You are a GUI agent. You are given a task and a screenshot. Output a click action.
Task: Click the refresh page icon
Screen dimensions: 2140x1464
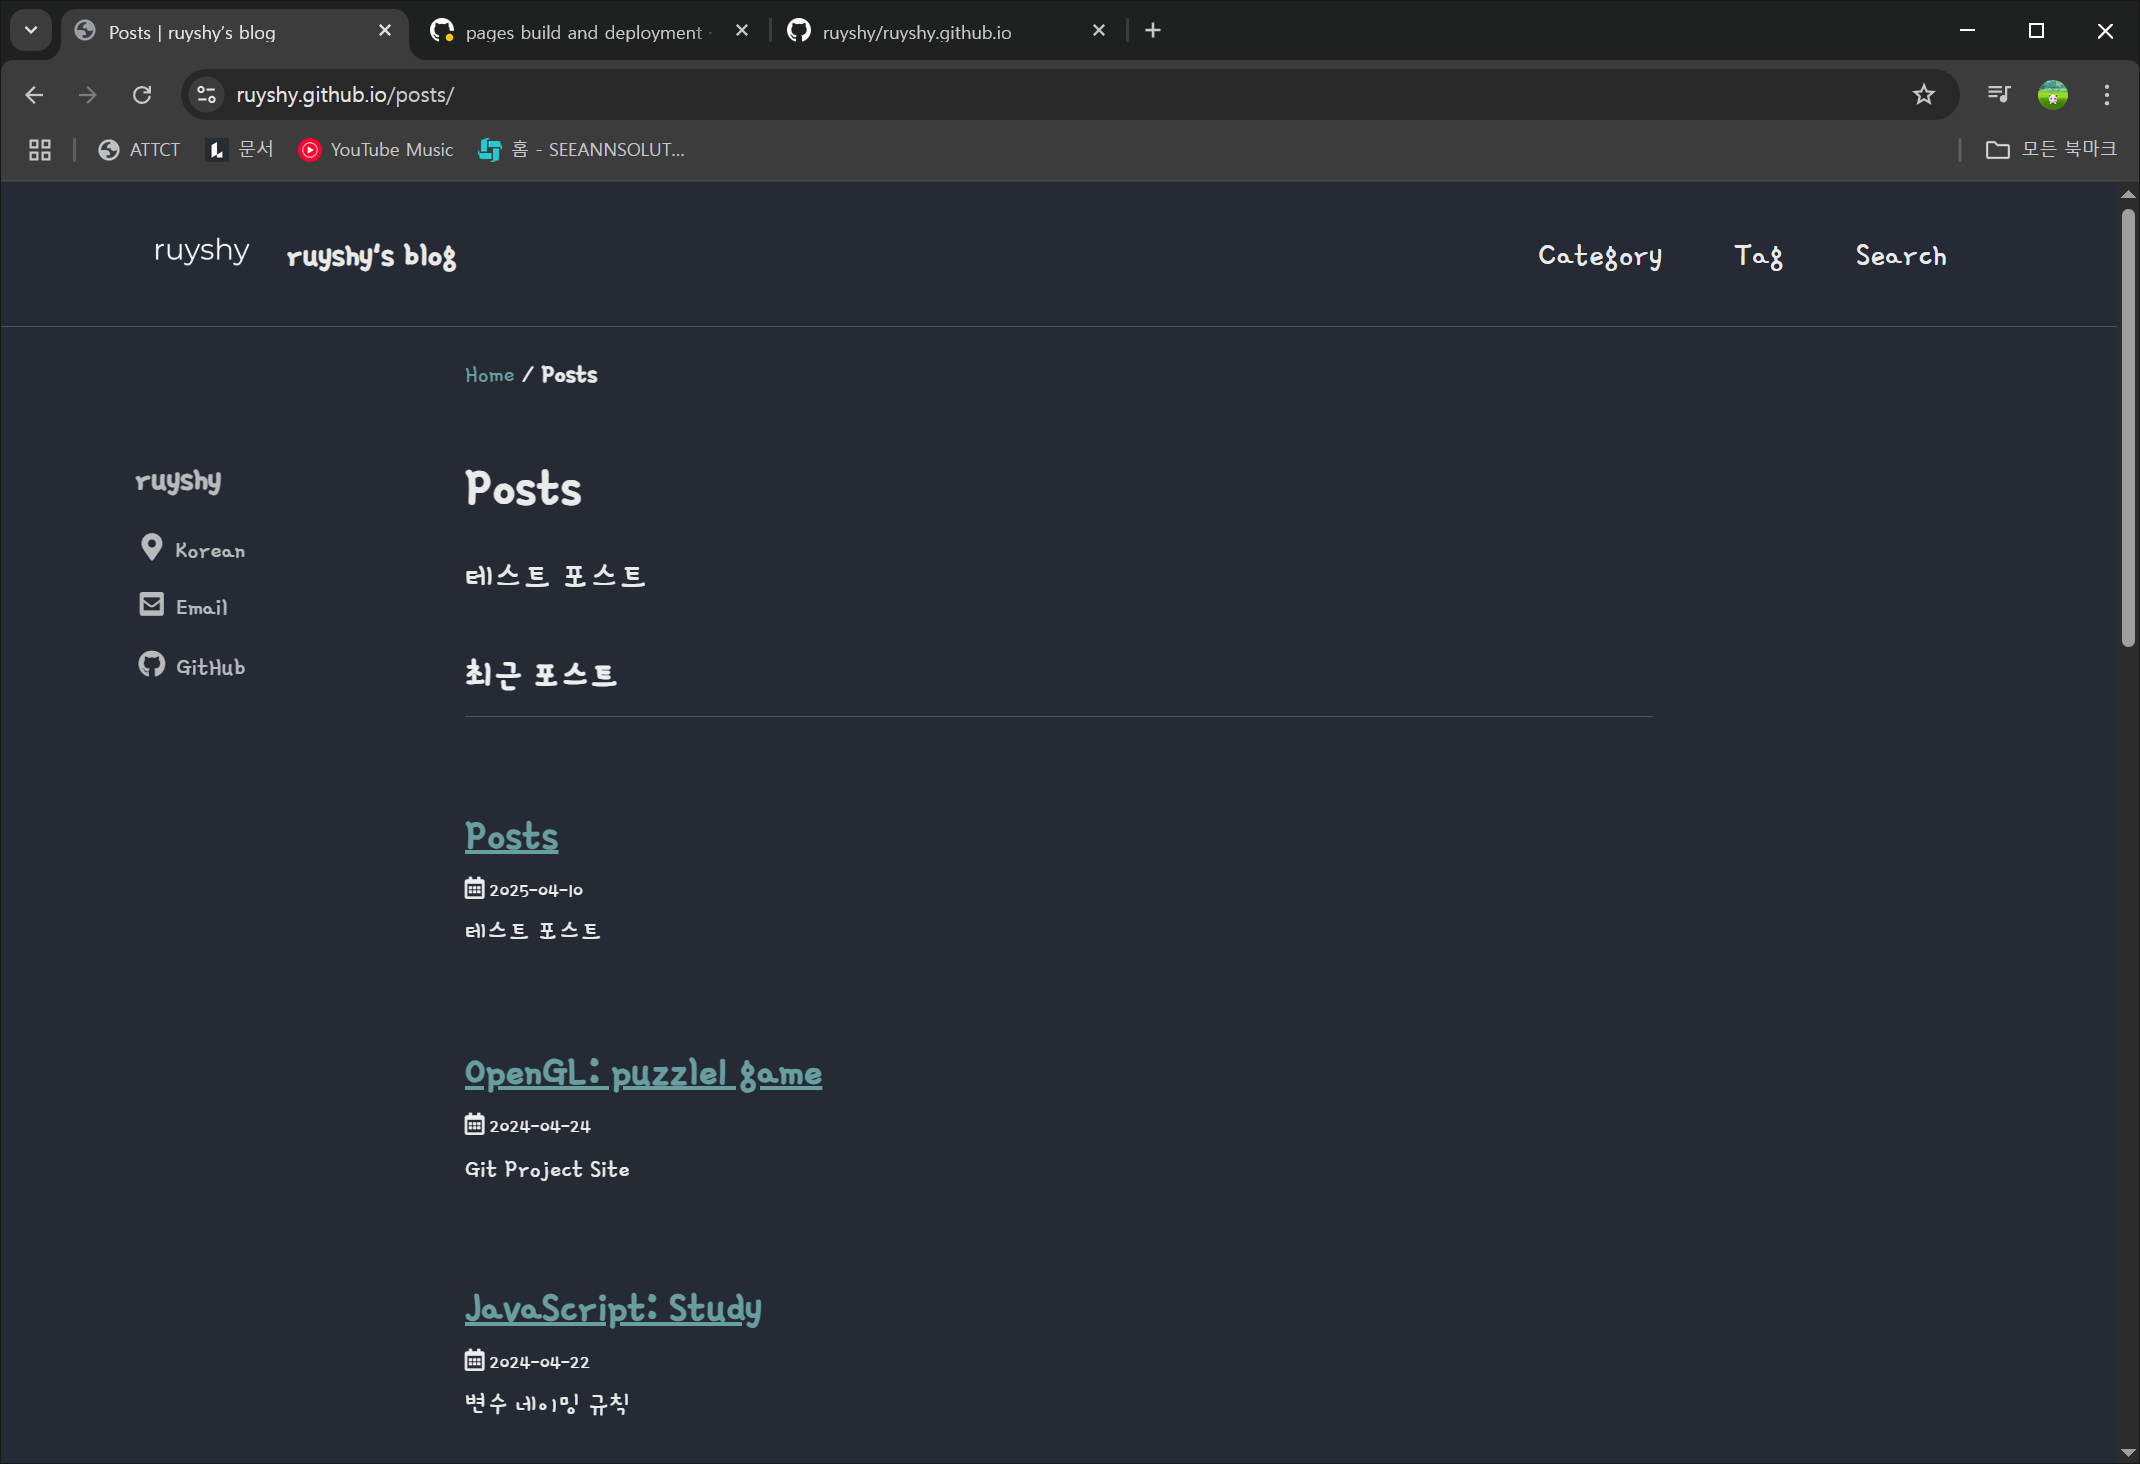tap(142, 94)
